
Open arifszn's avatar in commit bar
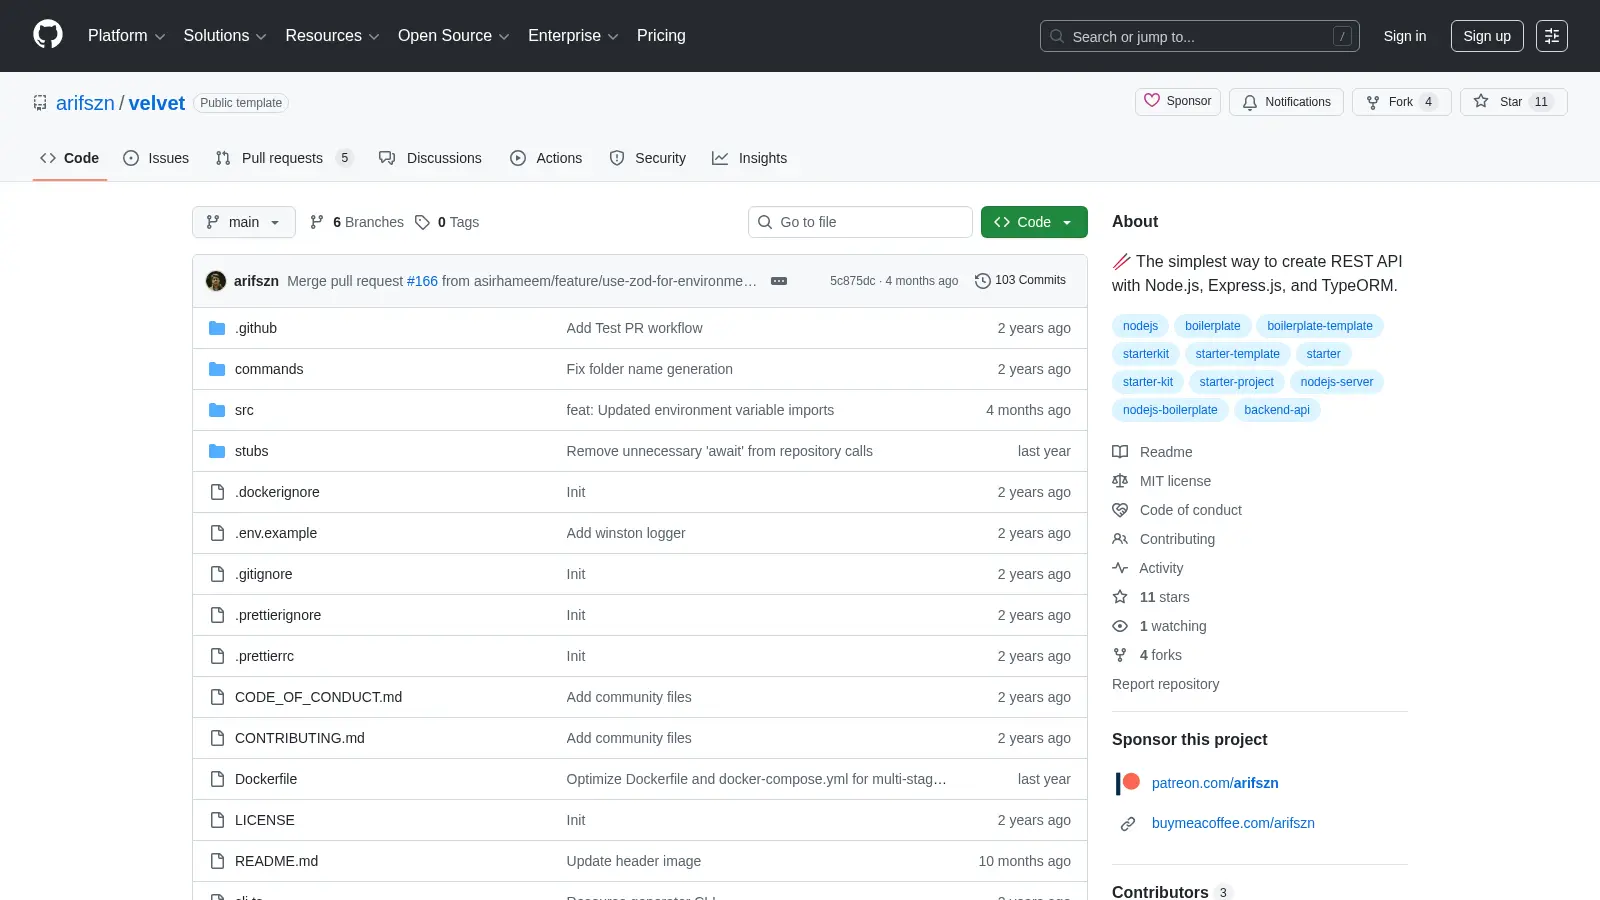[216, 281]
